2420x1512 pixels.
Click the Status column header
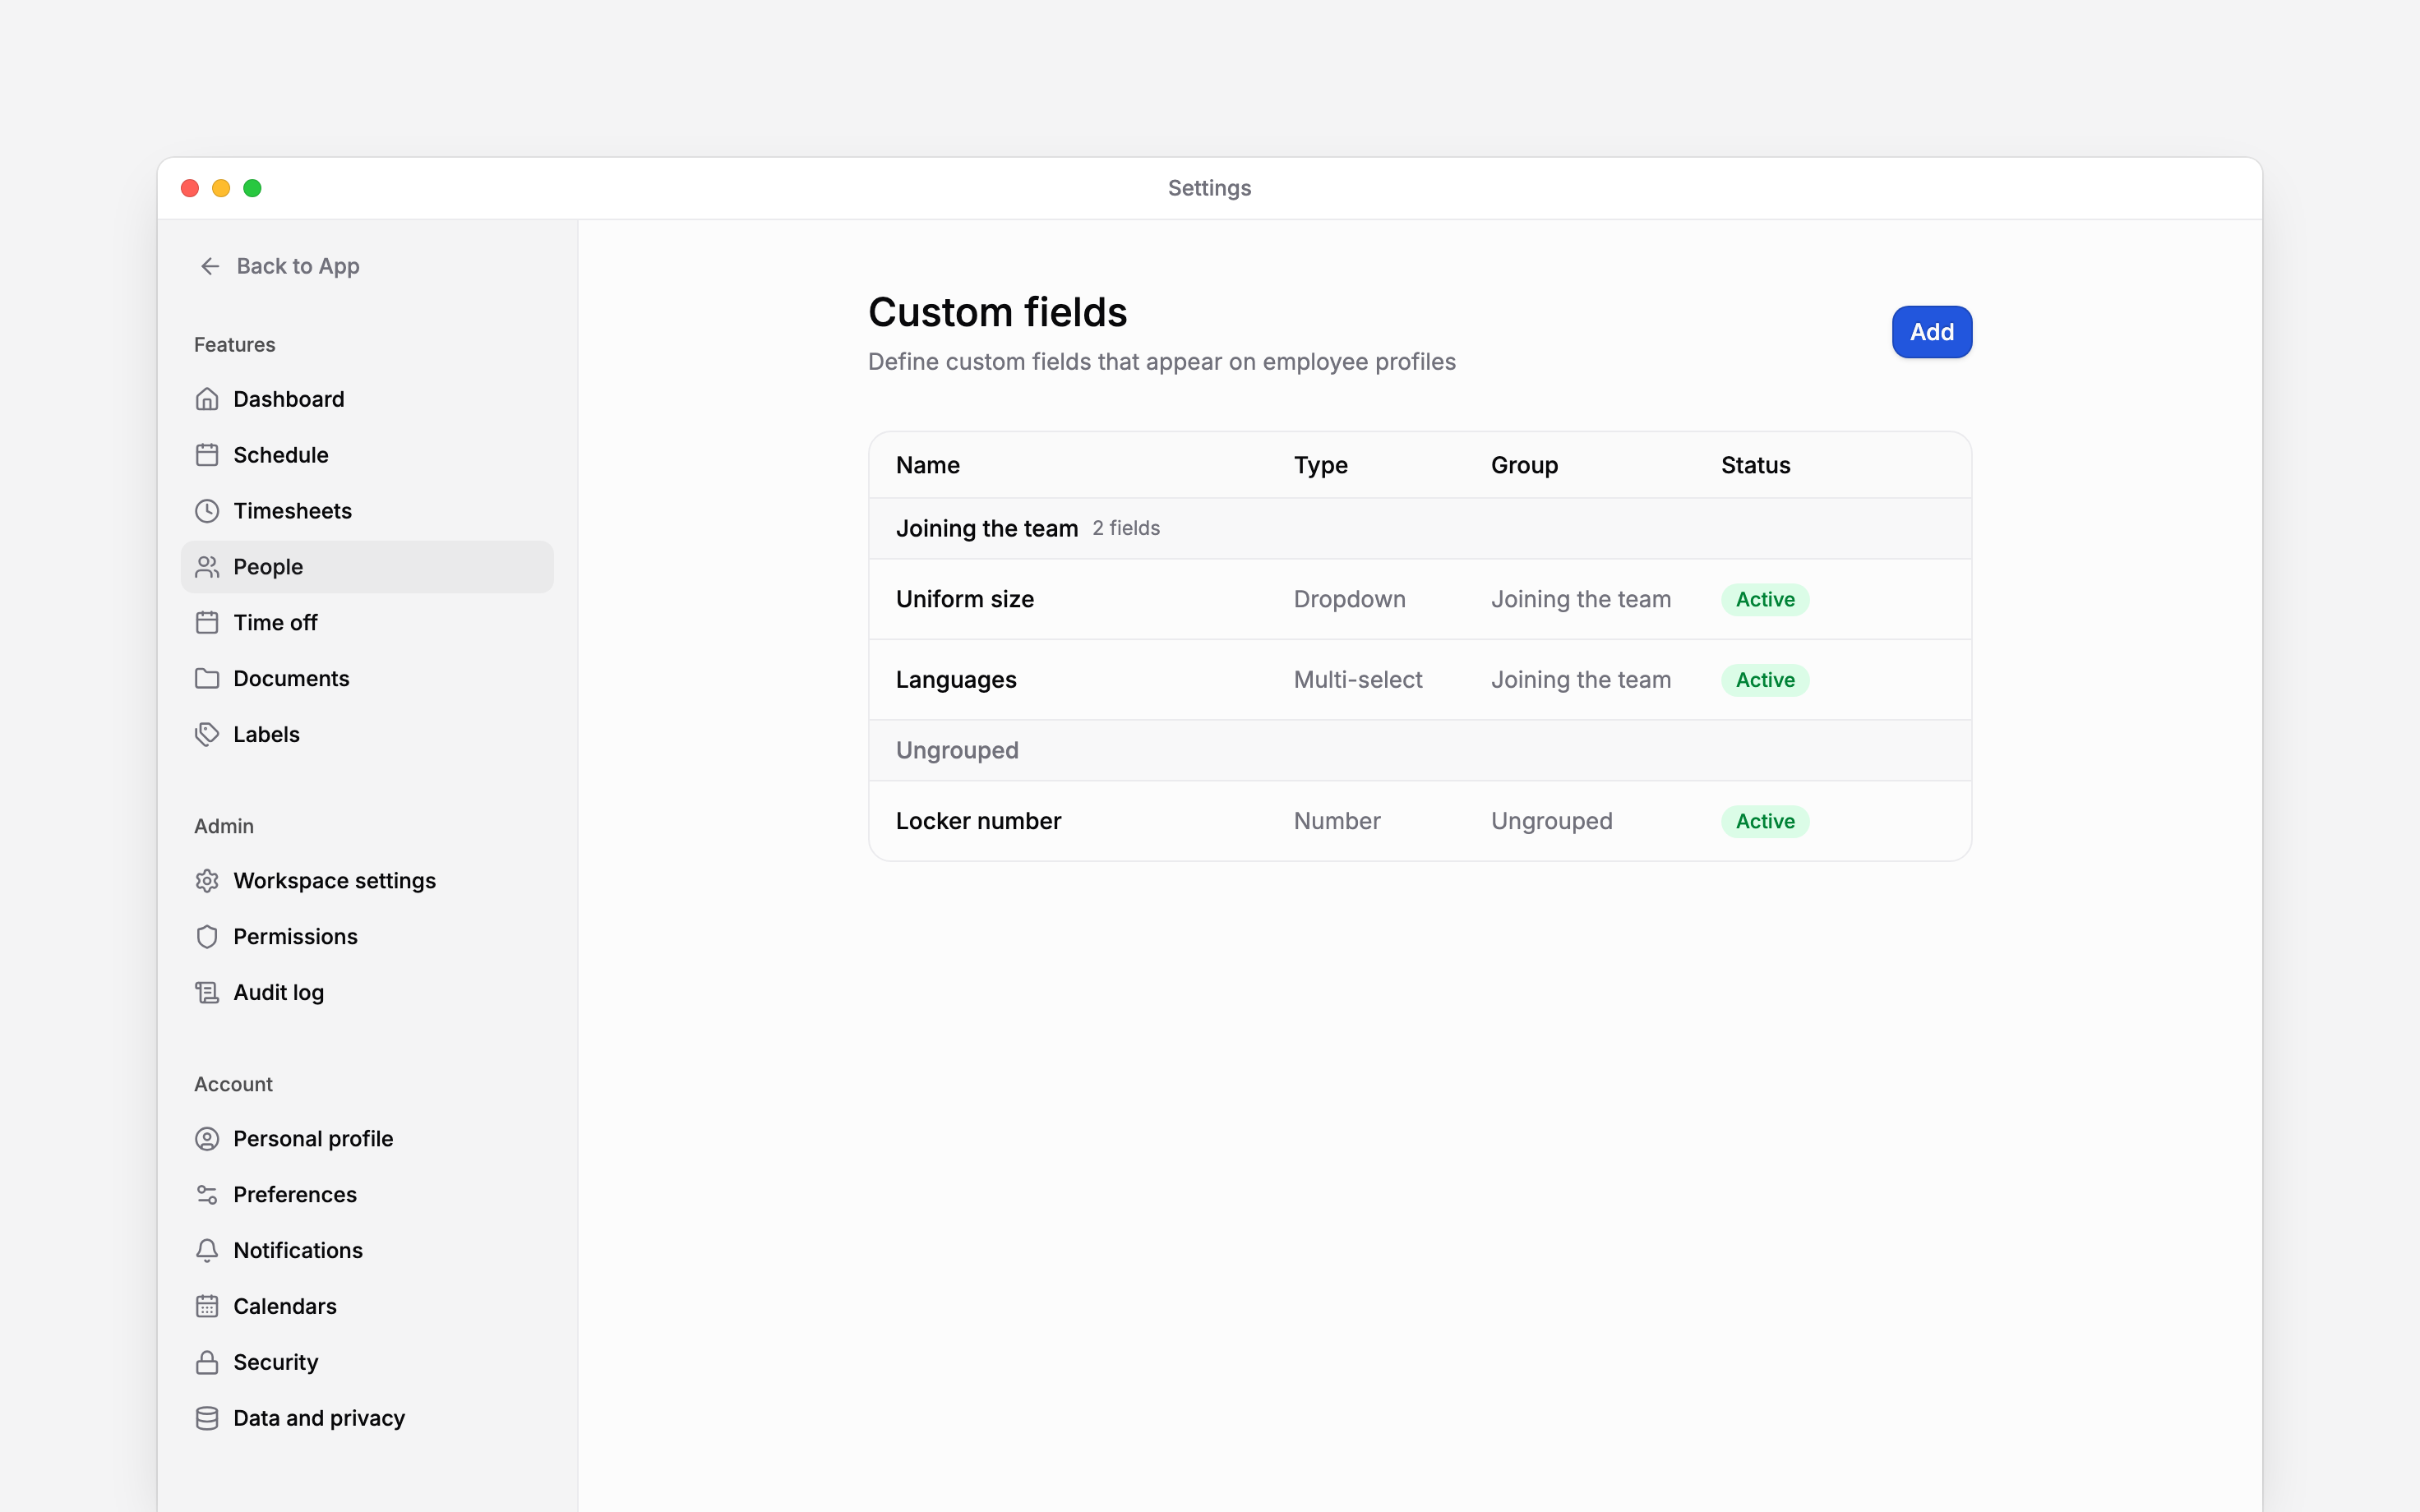[x=1755, y=465]
